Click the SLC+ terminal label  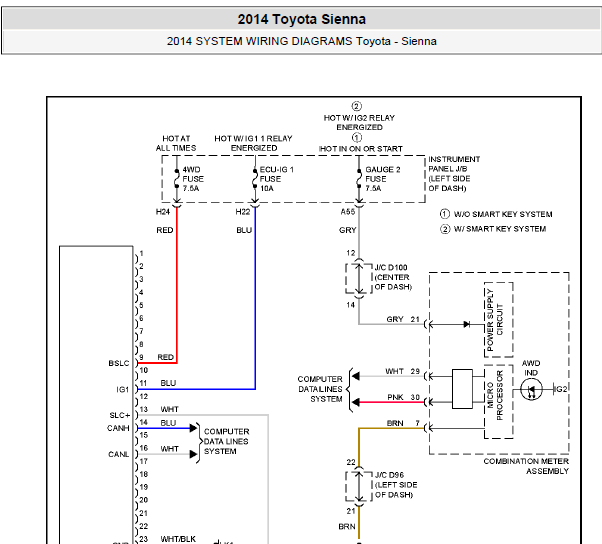pyautogui.click(x=120, y=415)
